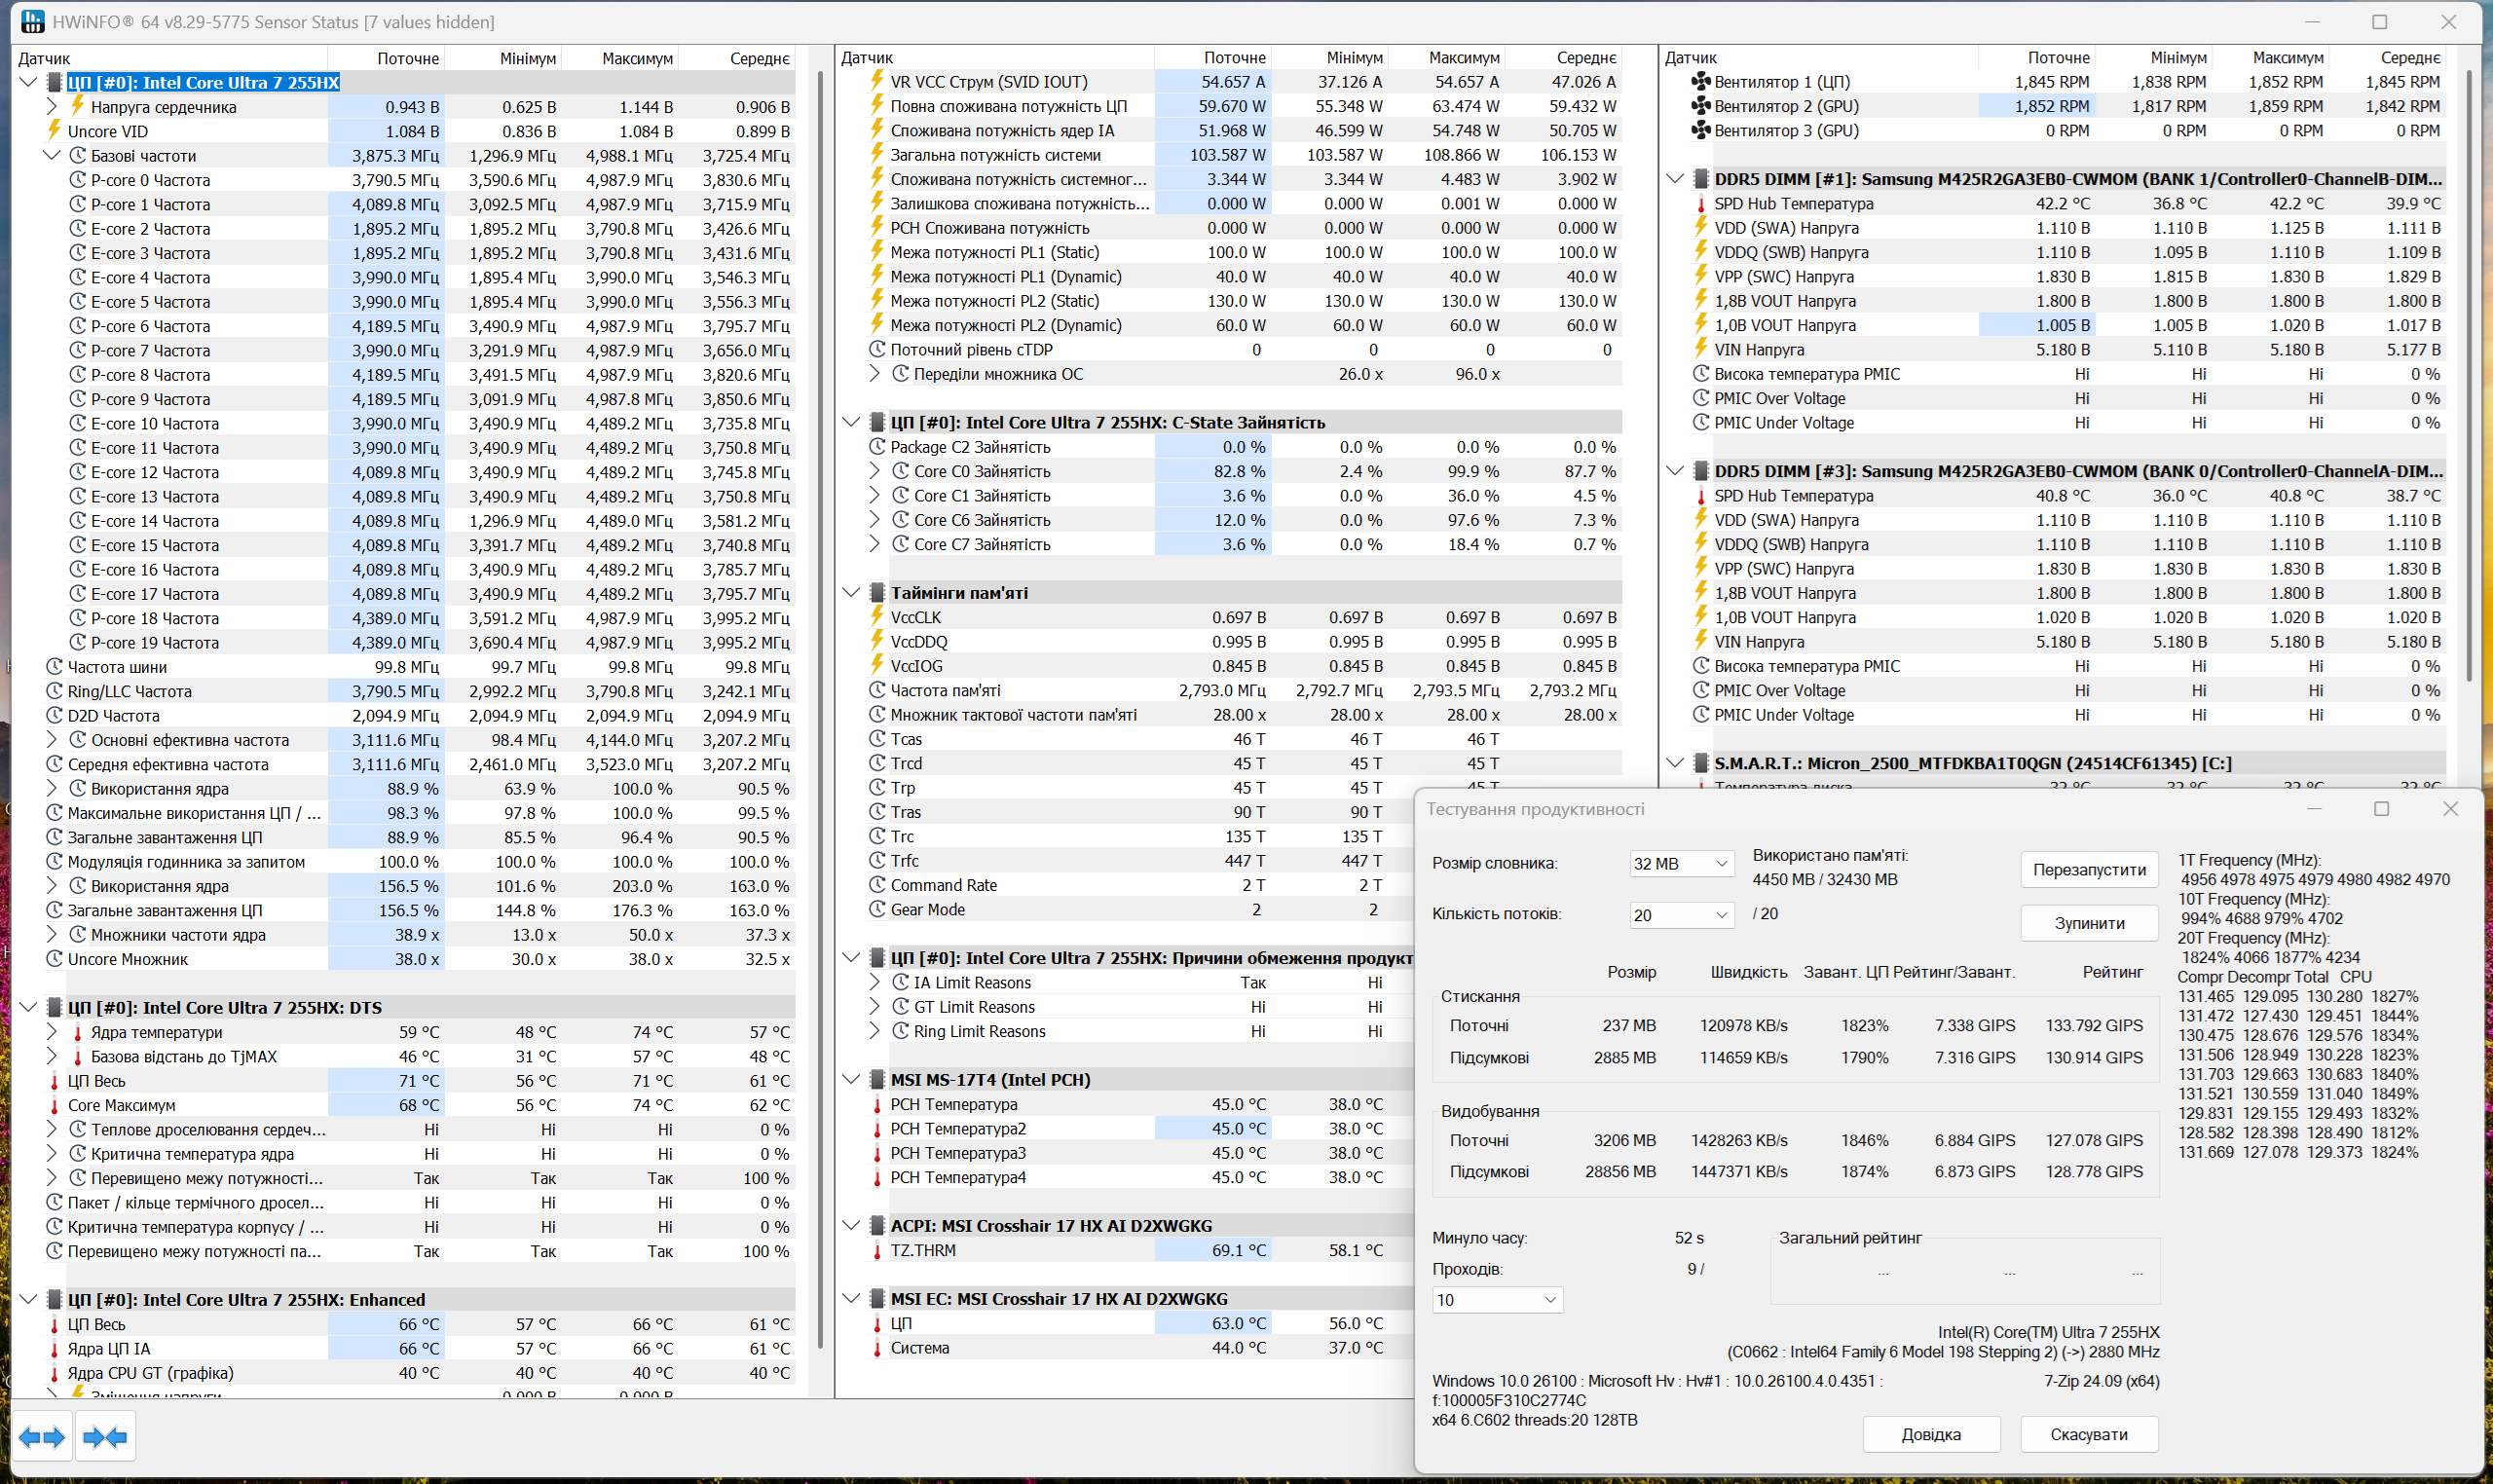
Task: Click the clock icon beside Ring/LLC Частота
Action: pos(55,691)
